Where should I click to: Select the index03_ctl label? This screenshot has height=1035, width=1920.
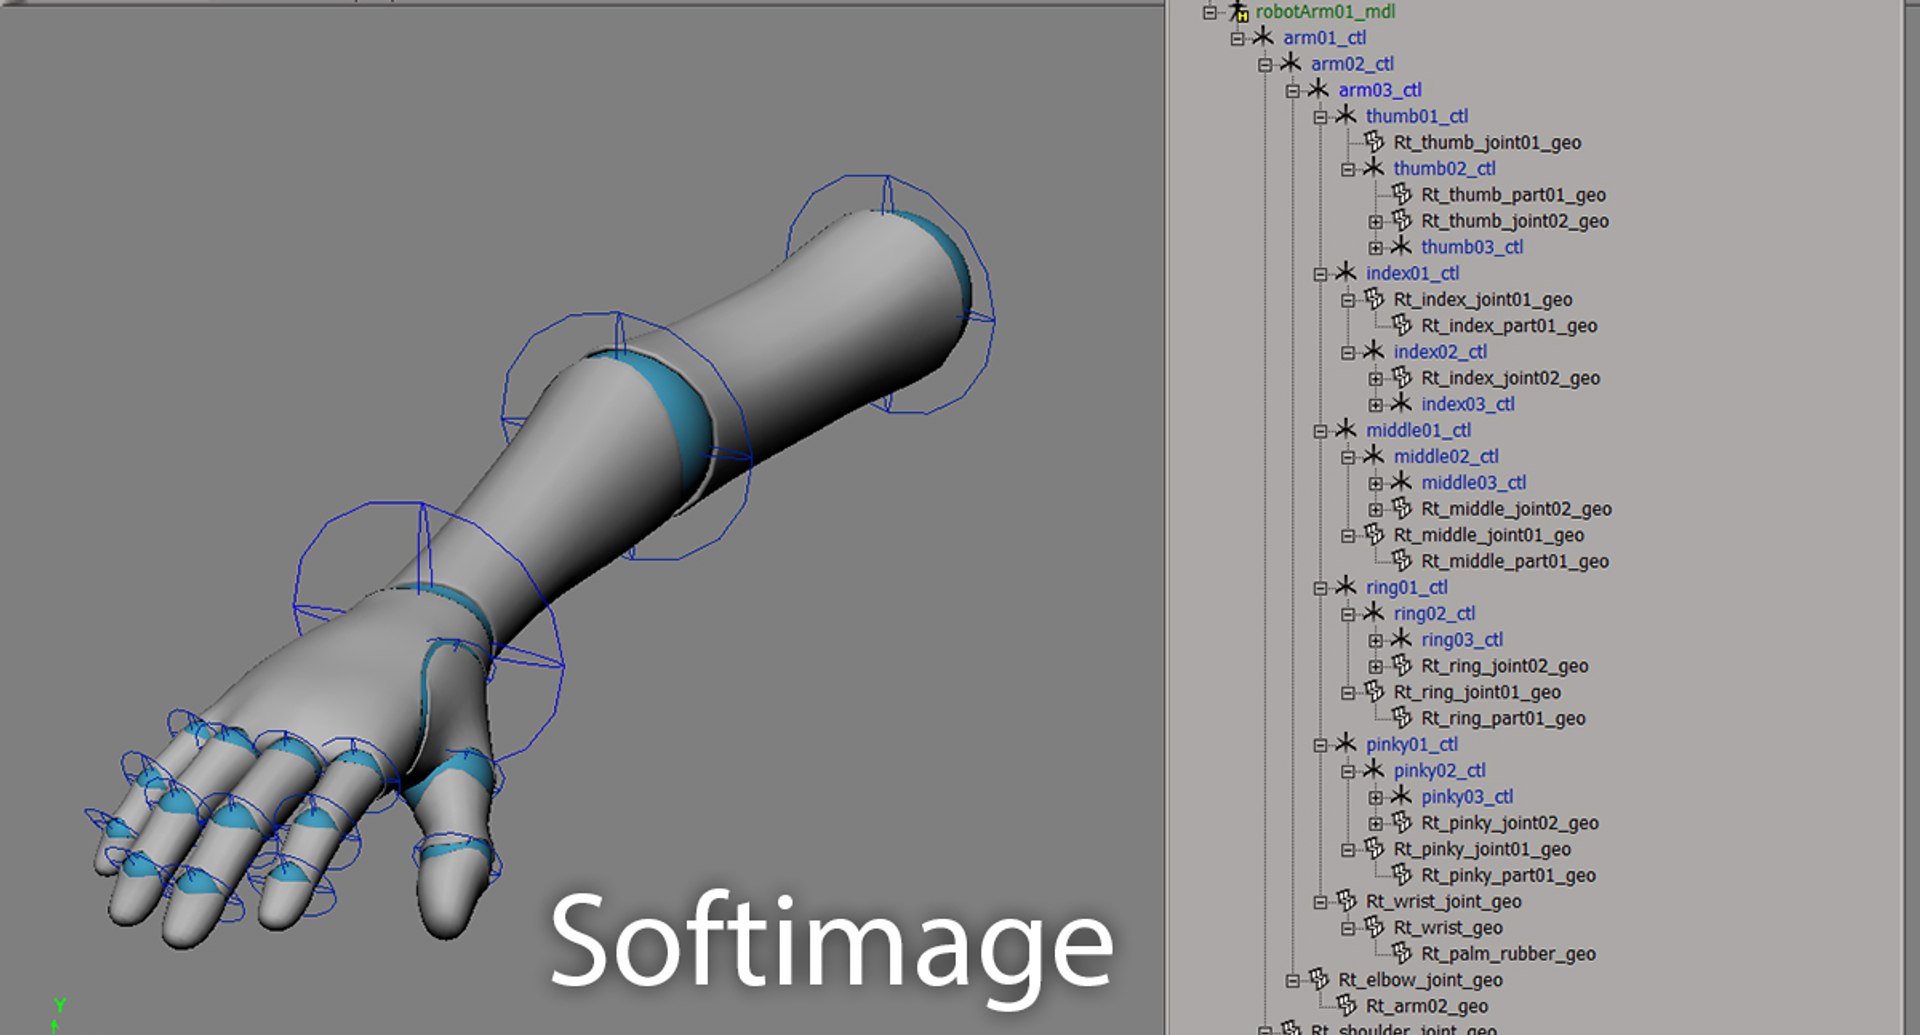1468,403
